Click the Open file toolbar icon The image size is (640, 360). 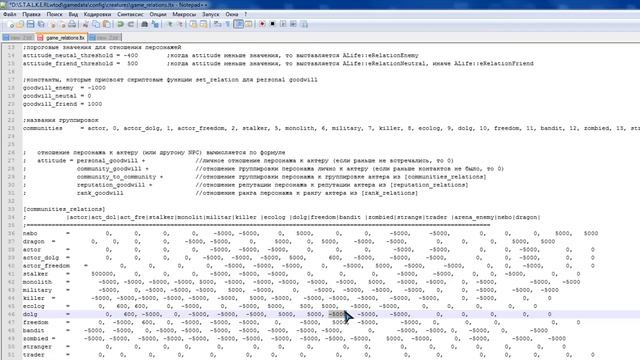point(20,24)
